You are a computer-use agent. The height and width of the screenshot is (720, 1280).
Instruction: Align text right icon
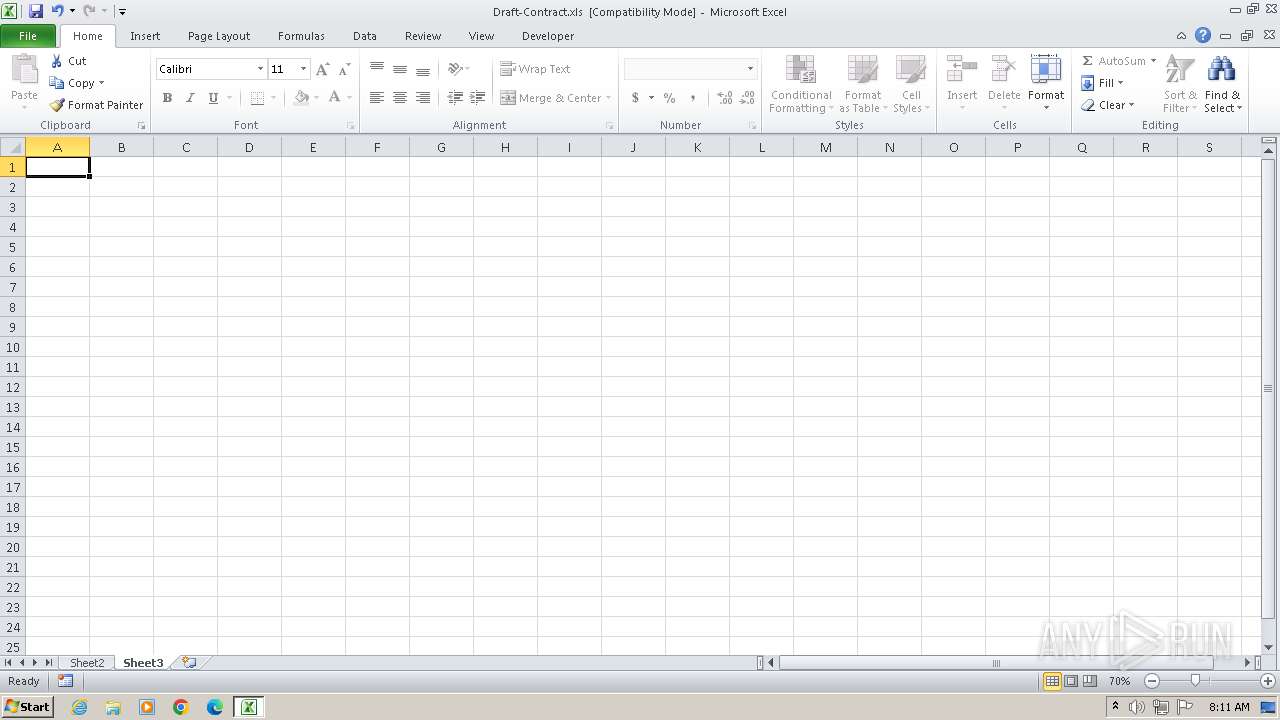click(423, 98)
